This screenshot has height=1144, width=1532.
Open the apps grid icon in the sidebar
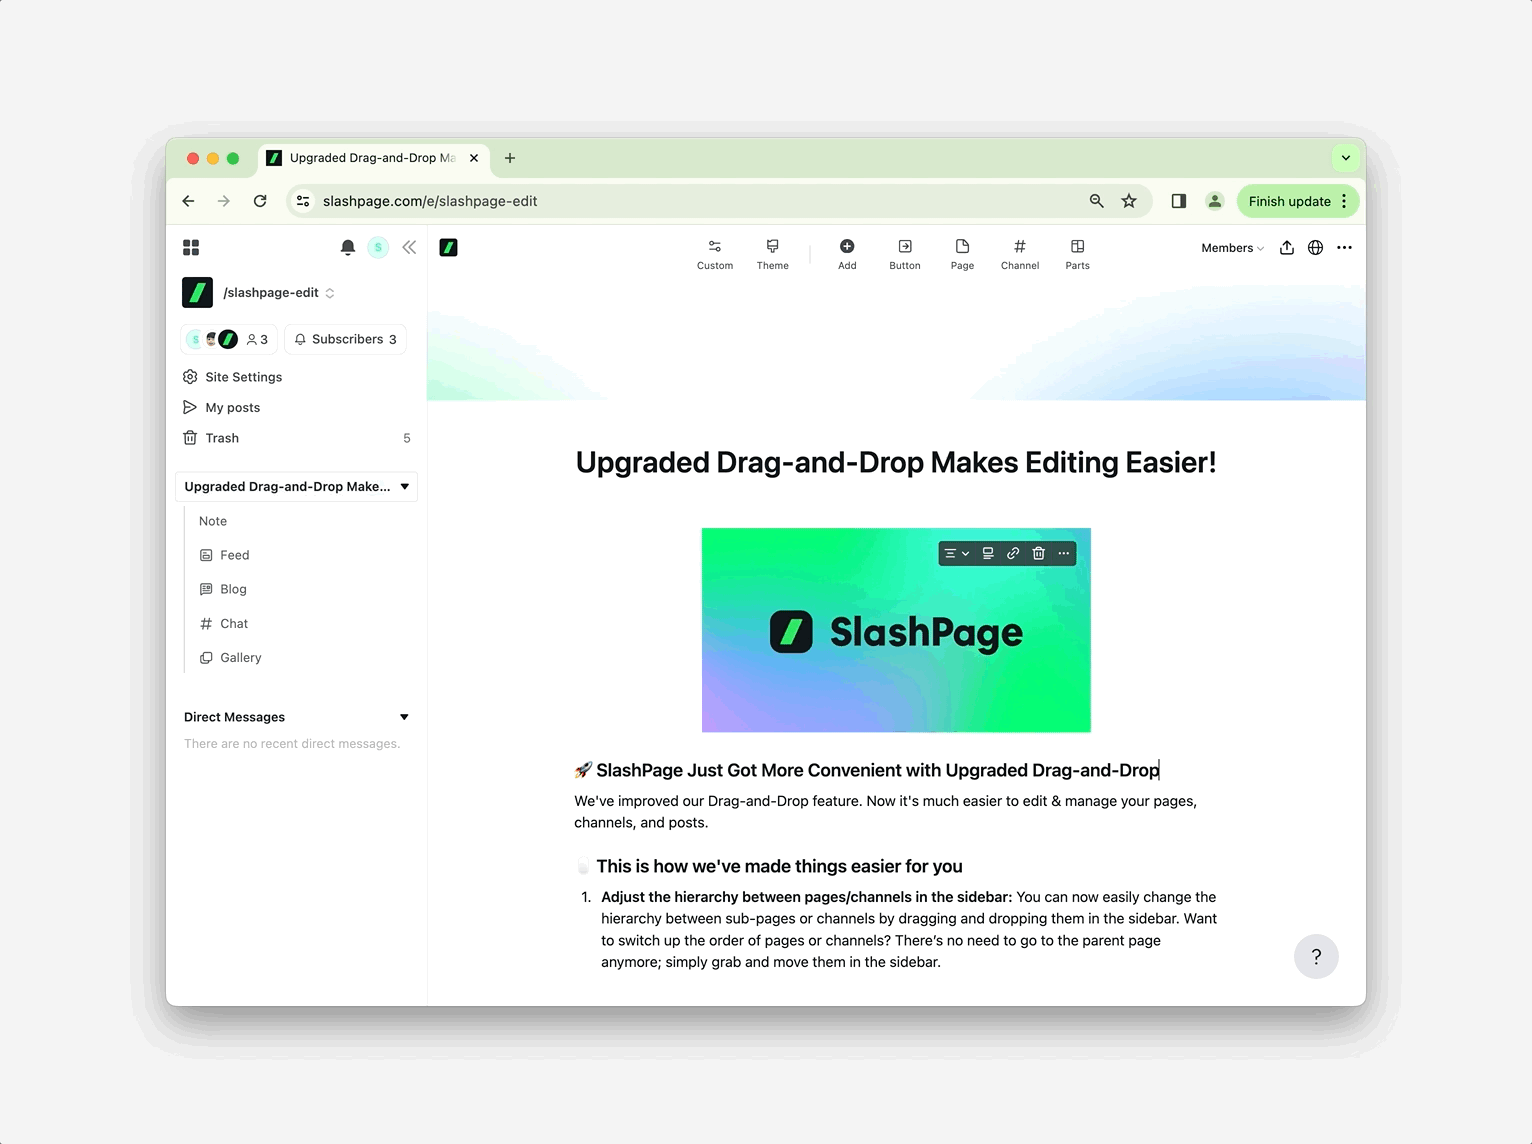click(191, 247)
